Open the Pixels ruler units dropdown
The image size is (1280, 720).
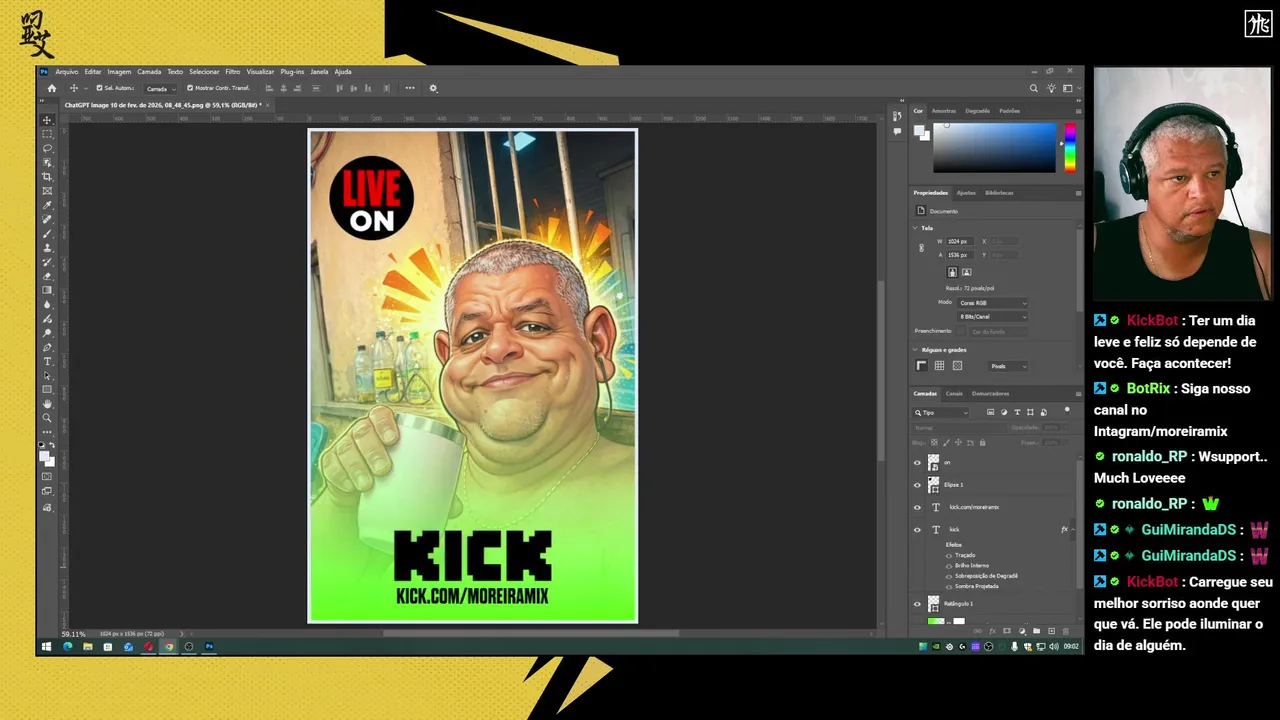[1008, 366]
